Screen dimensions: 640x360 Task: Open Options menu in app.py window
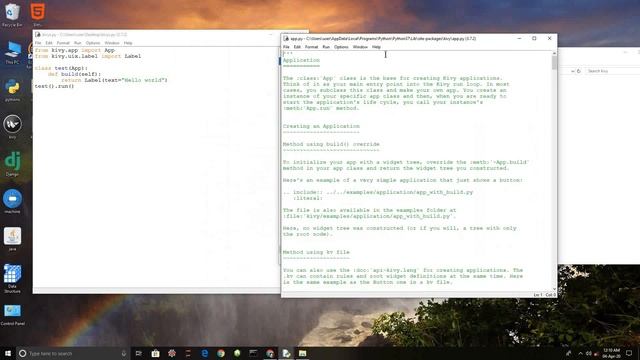(x=341, y=47)
